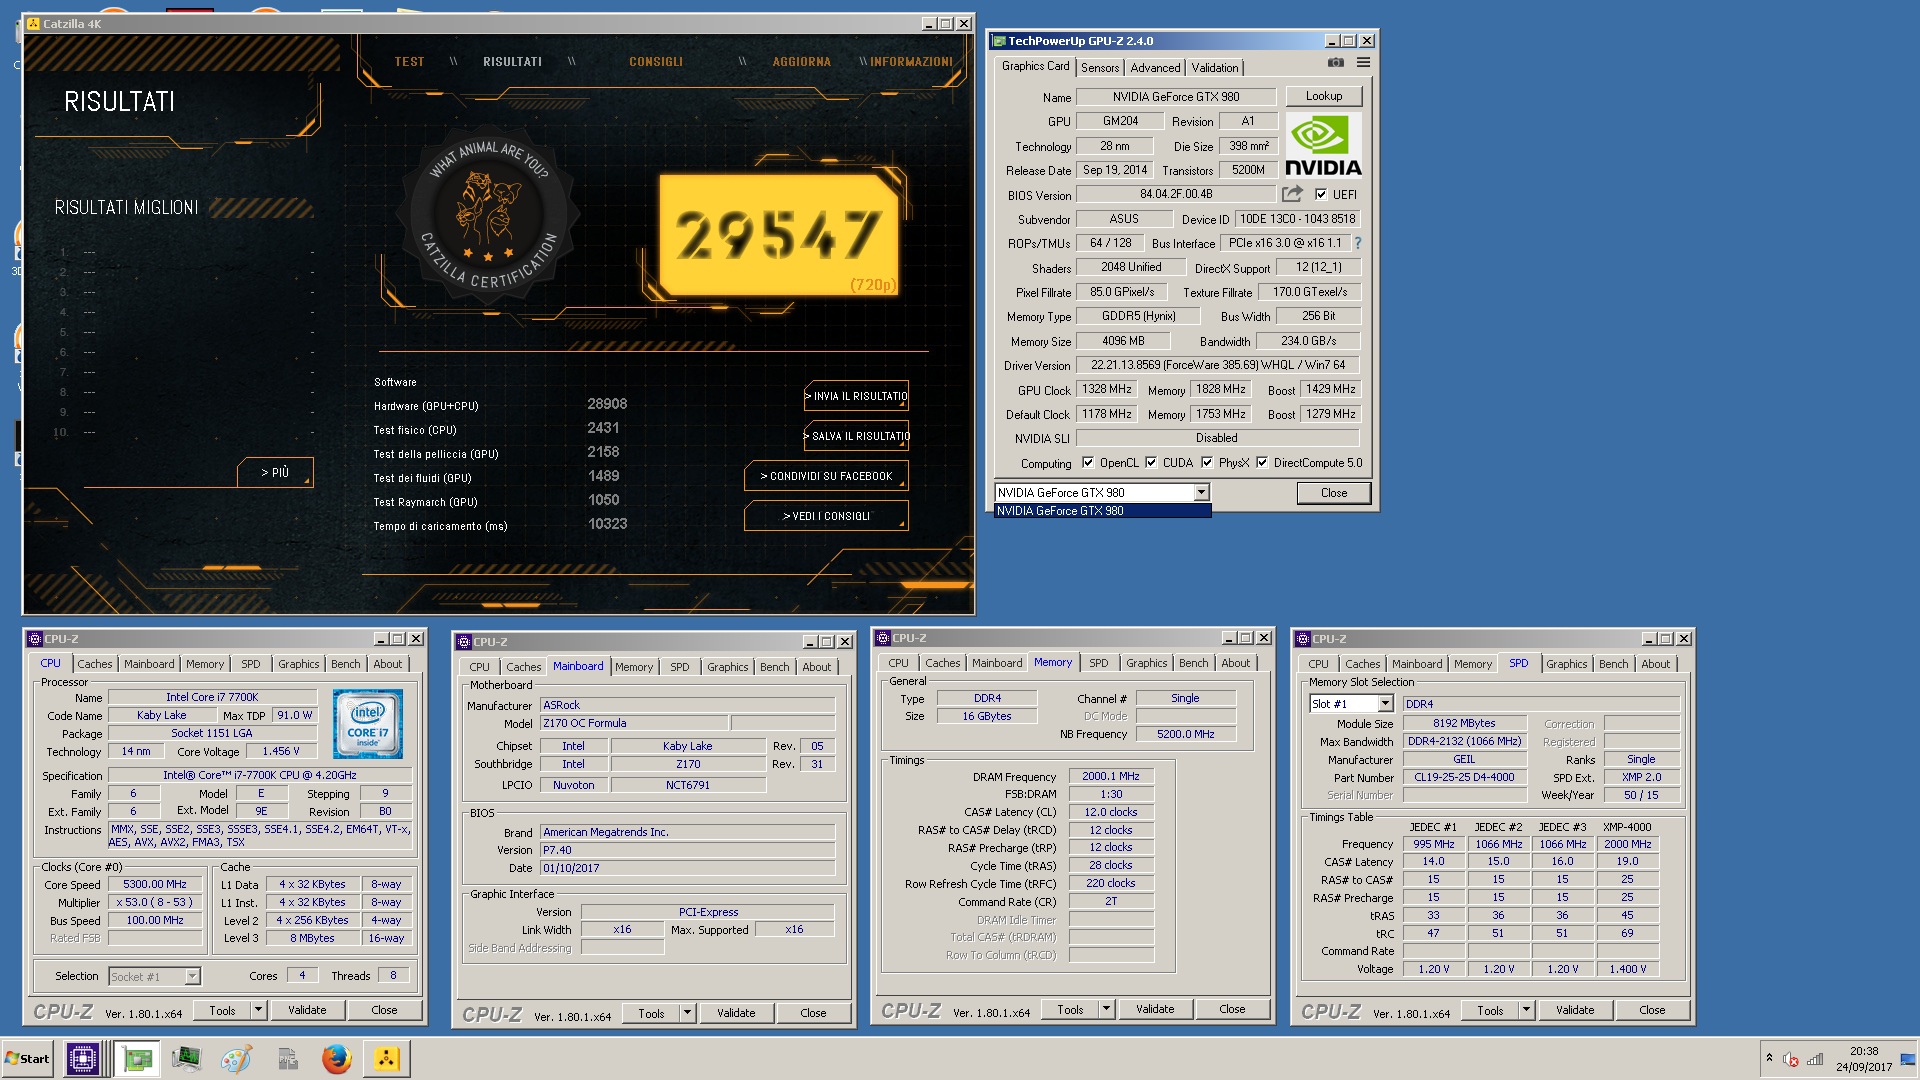Viewport: 1920px width, 1080px height.
Task: Open the TEST tab in Catzilla
Action: [x=409, y=62]
